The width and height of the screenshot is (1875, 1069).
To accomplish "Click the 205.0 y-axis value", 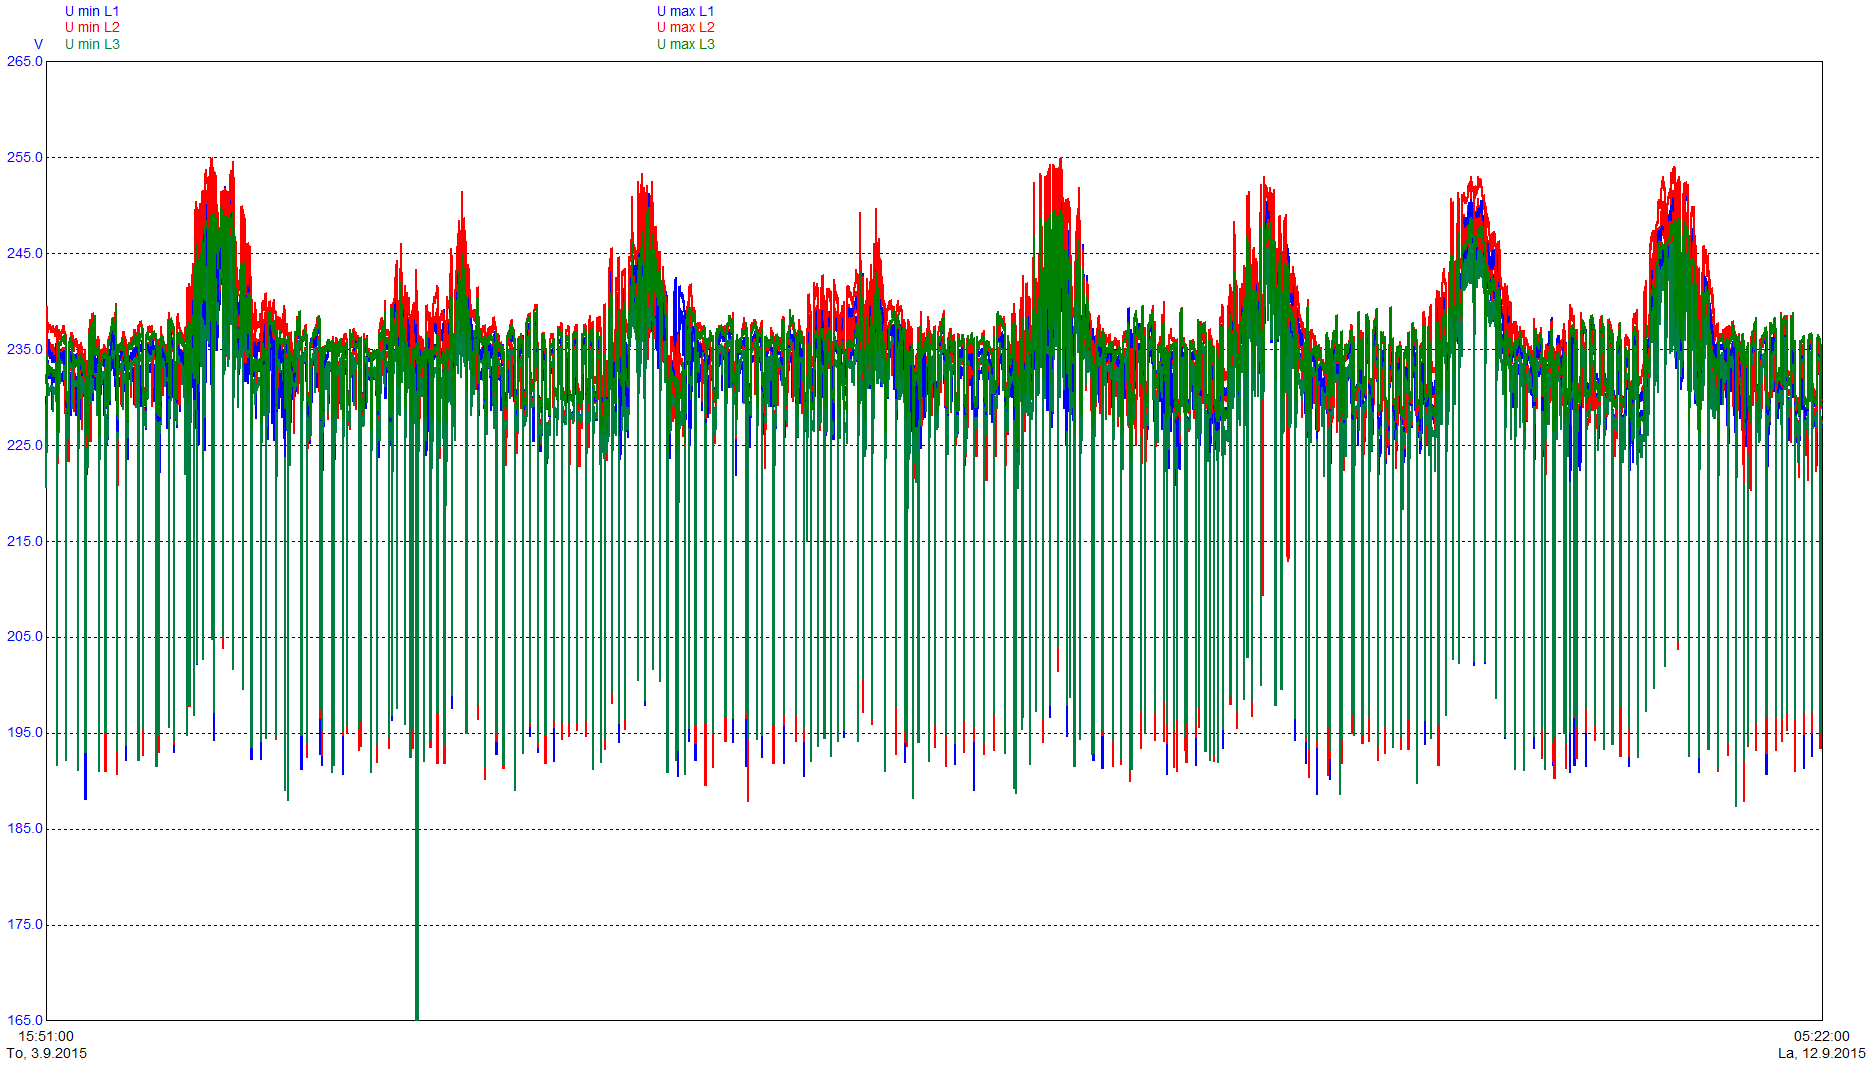I will click(25, 636).
